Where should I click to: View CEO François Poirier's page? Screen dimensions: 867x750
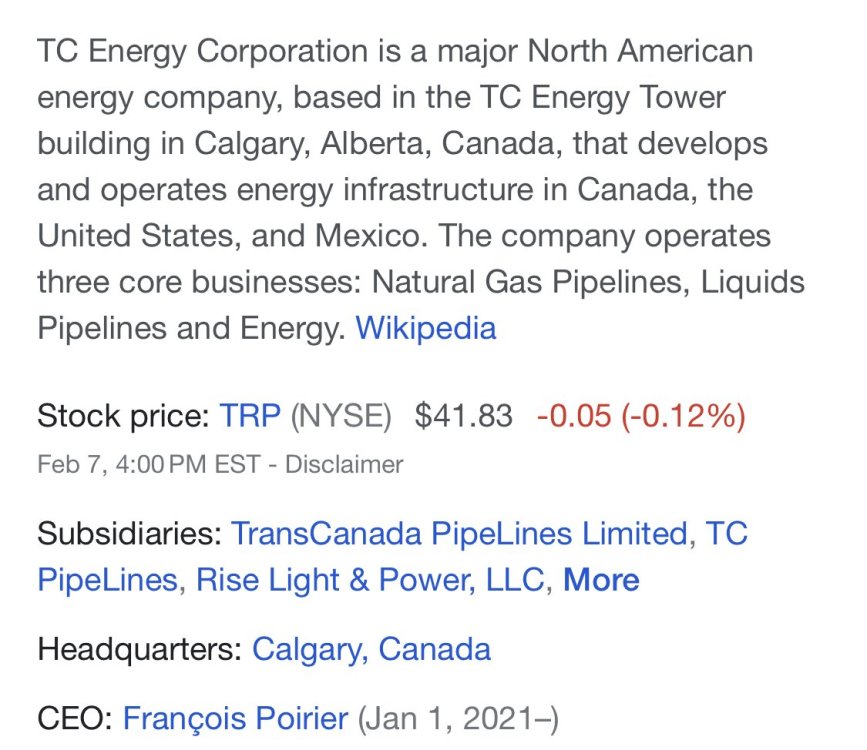pos(236,718)
